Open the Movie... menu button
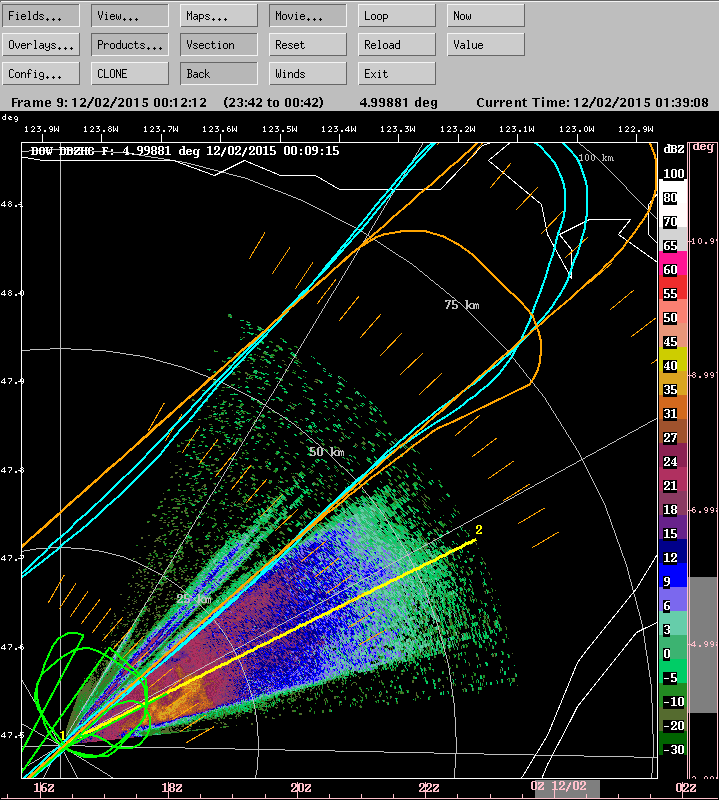 click(308, 16)
